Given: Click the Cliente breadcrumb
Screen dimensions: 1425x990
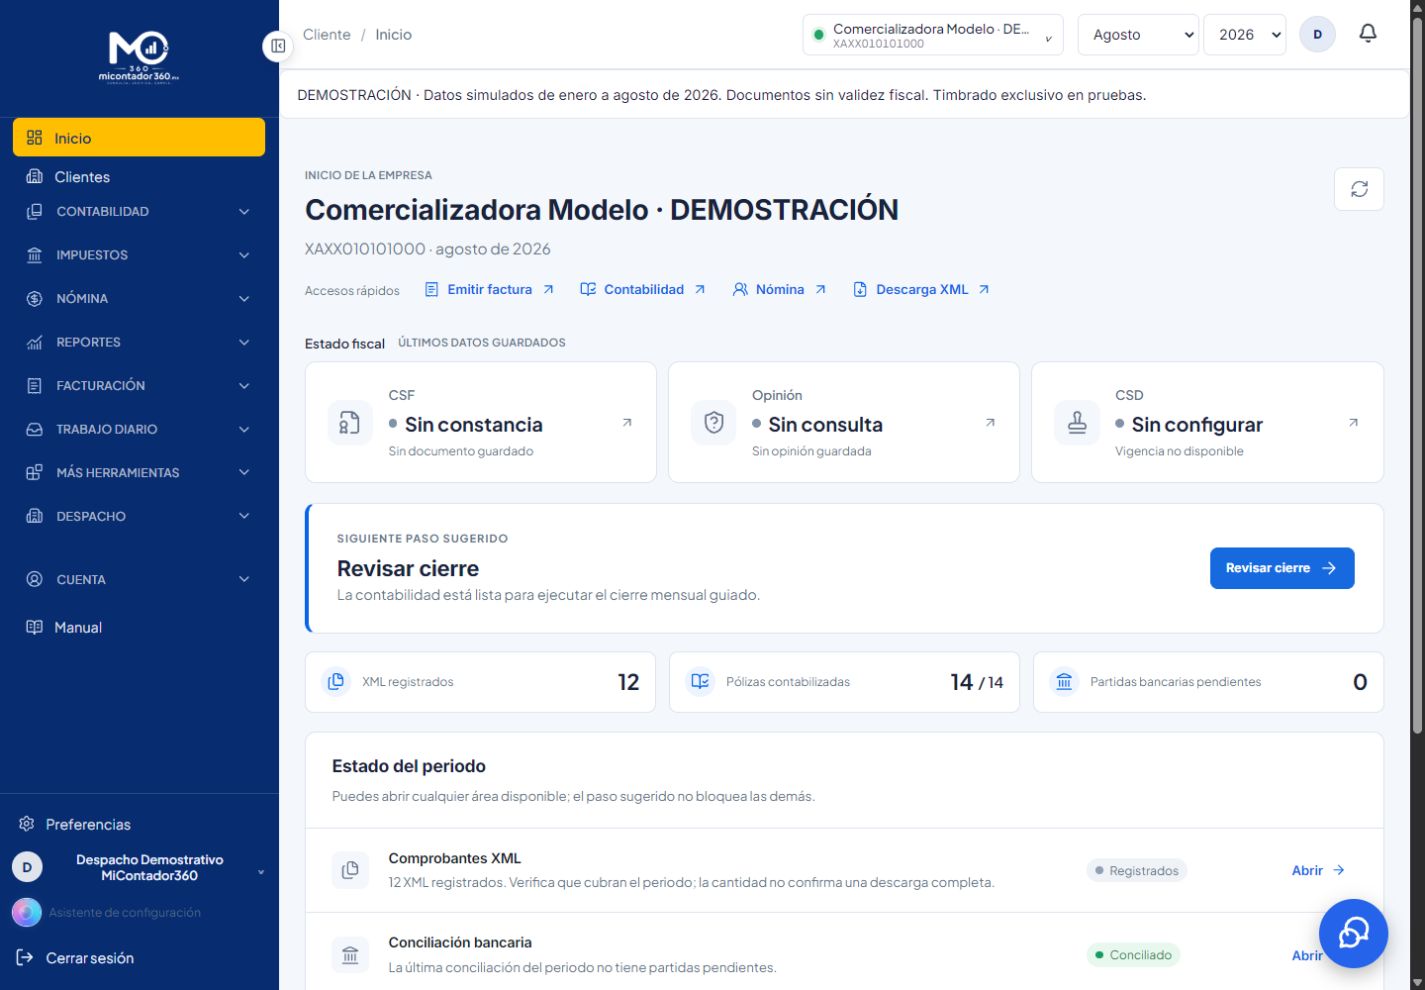Looking at the screenshot, I should click(x=327, y=34).
